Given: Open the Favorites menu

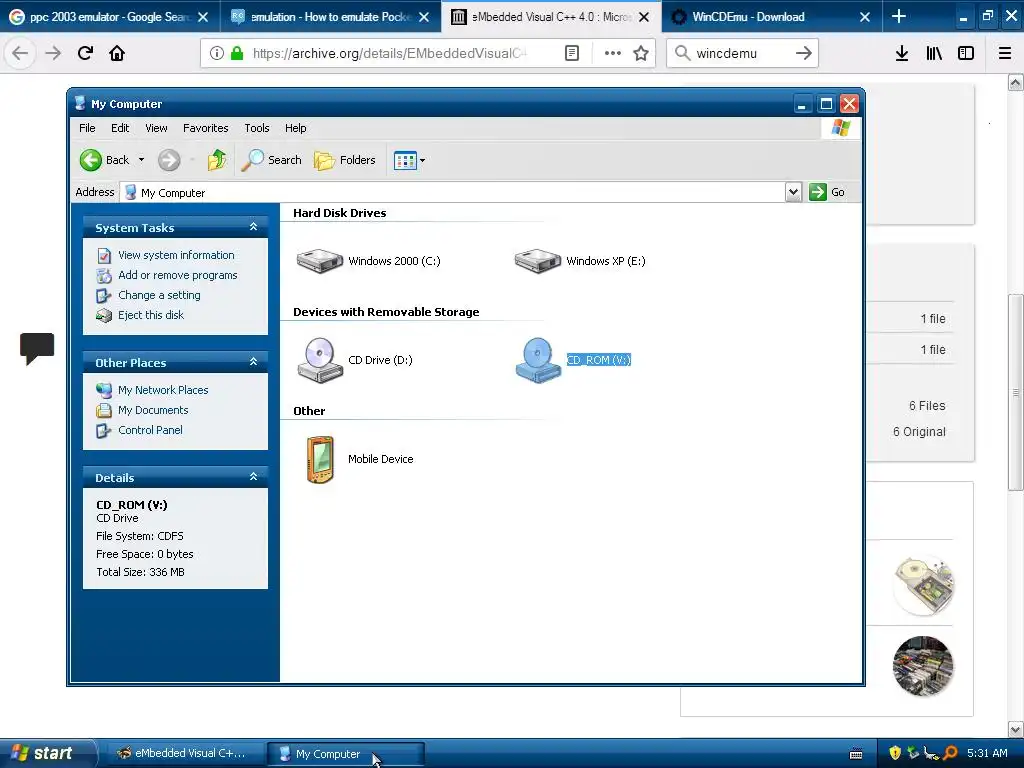Looking at the screenshot, I should [x=206, y=128].
